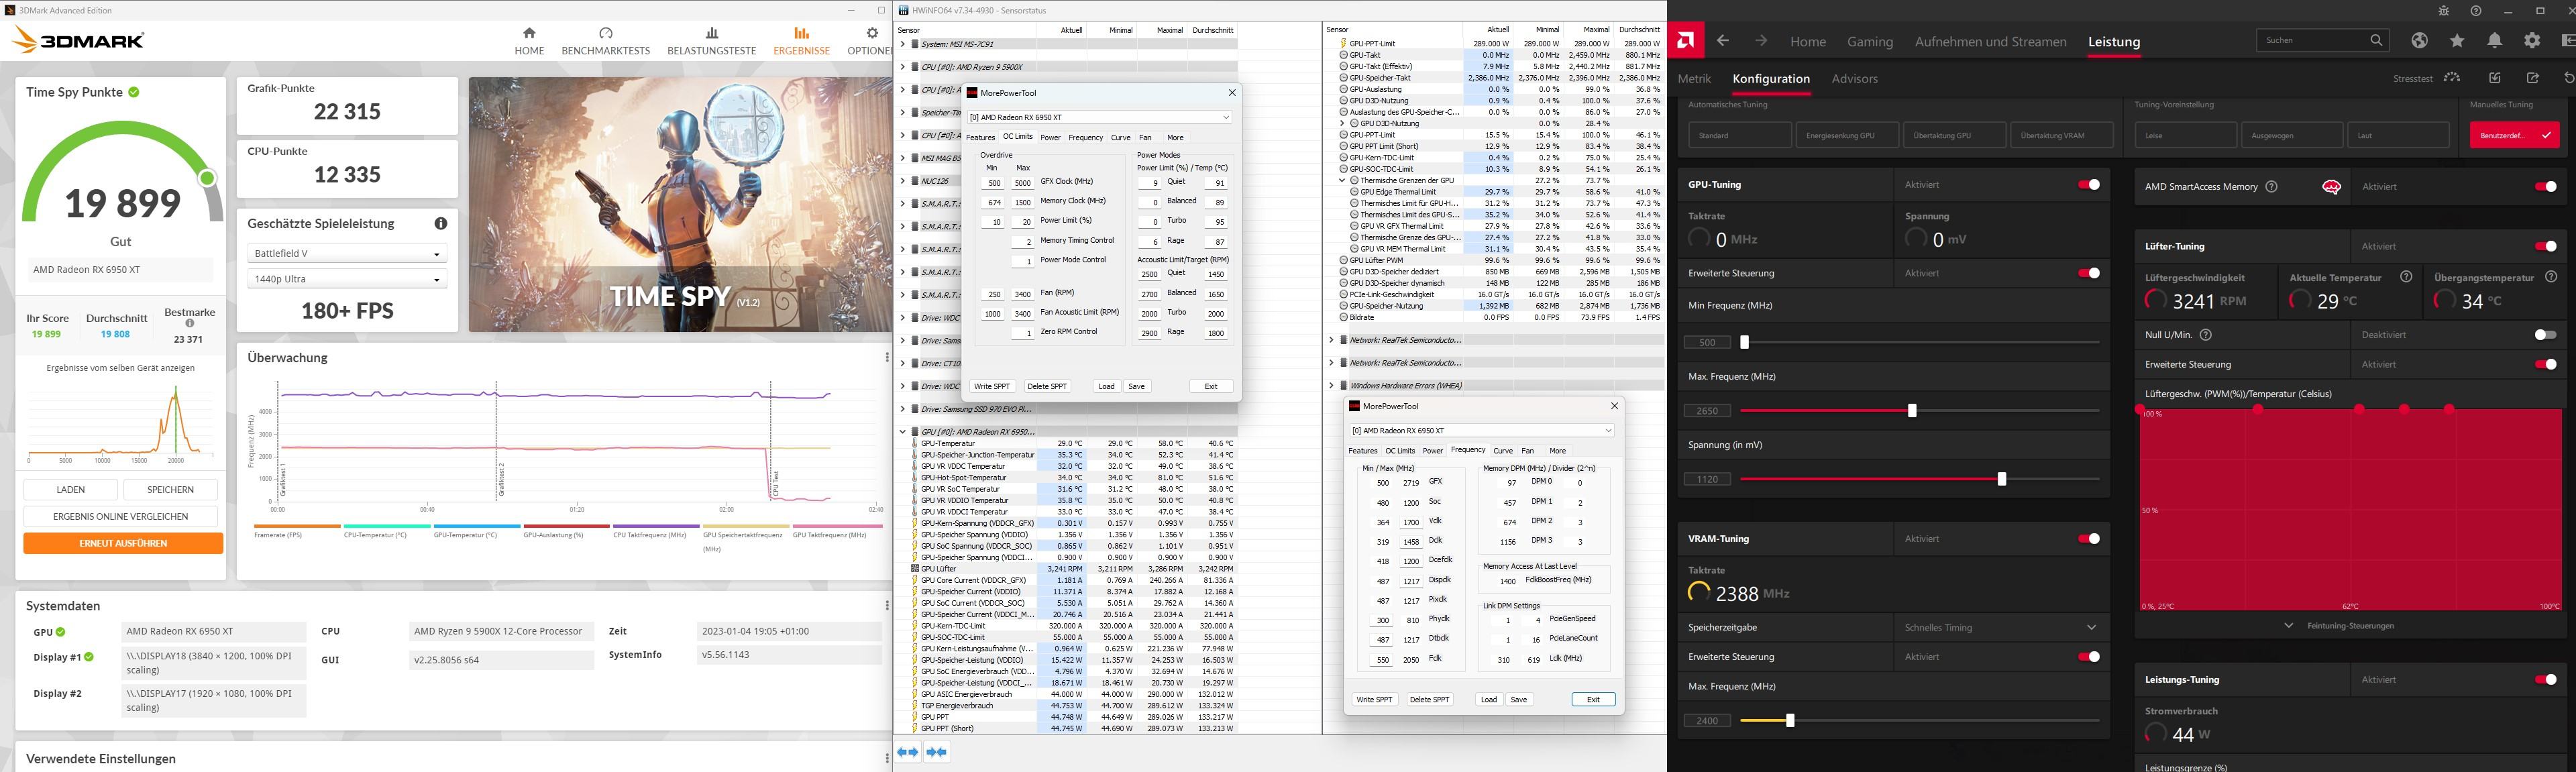Expand Feintuning-Steuerungen section
The width and height of the screenshot is (2576, 772).
(x=2350, y=626)
